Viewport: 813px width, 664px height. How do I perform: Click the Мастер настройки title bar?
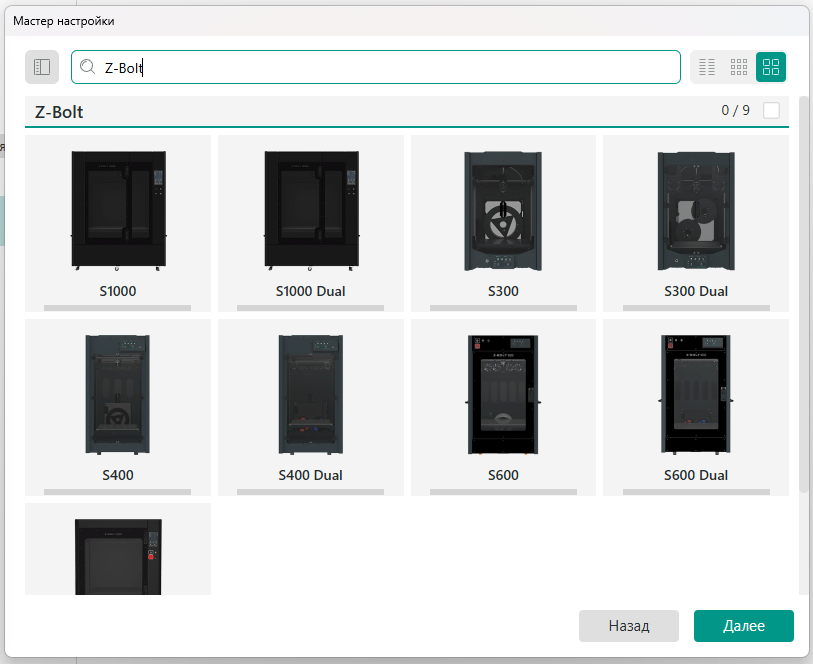[407, 21]
